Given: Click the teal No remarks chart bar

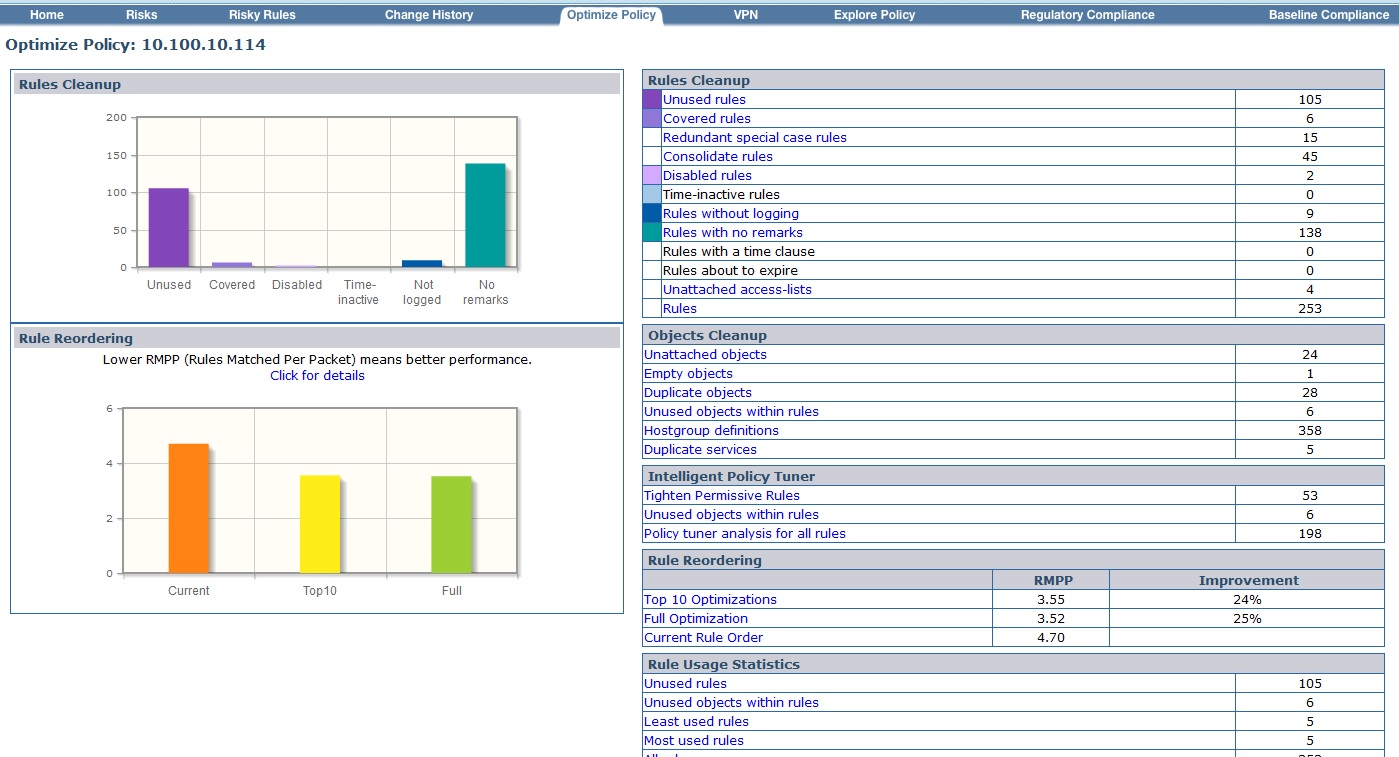Looking at the screenshot, I should pos(485,215).
